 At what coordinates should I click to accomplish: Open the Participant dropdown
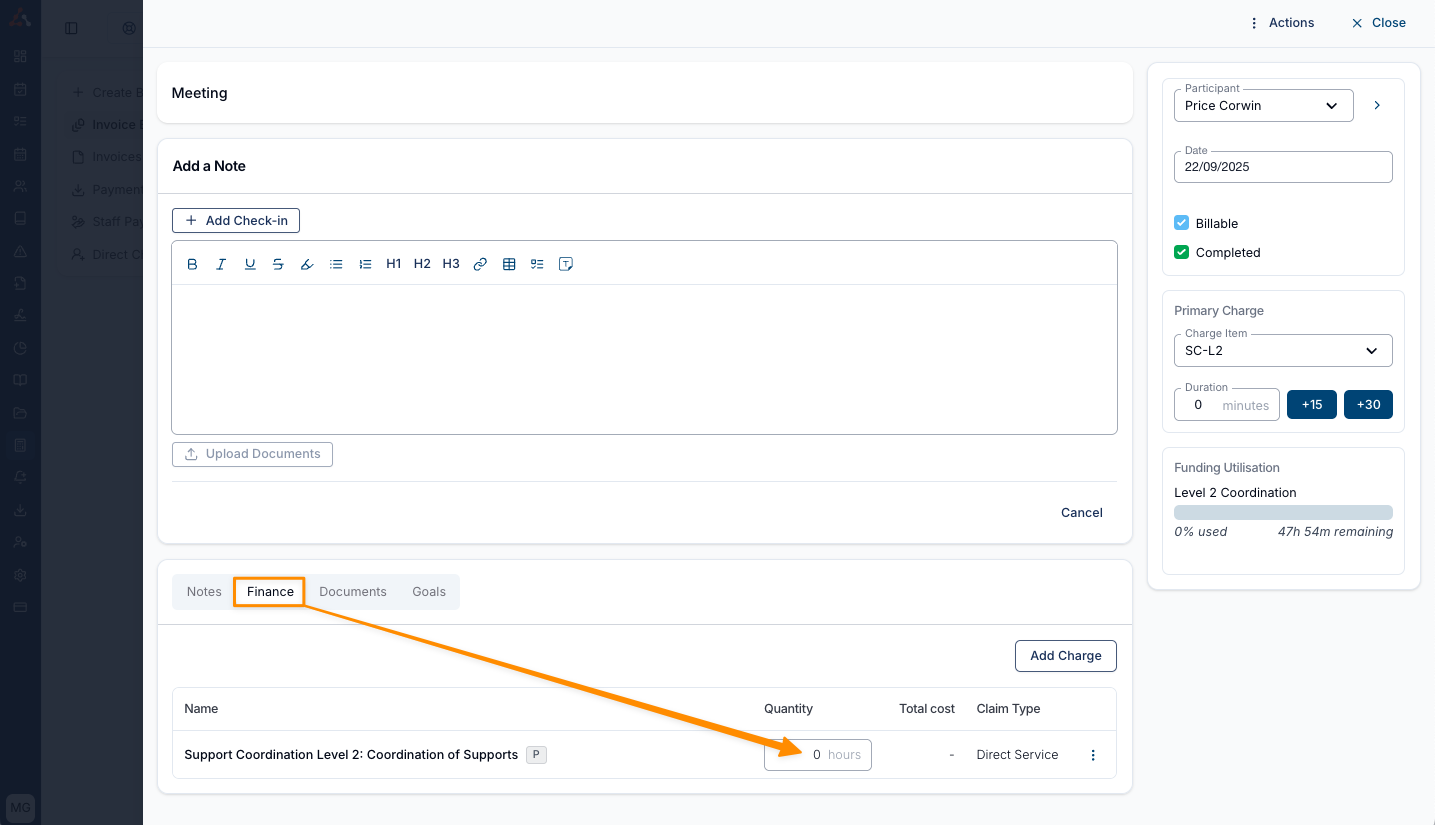(x=1263, y=106)
